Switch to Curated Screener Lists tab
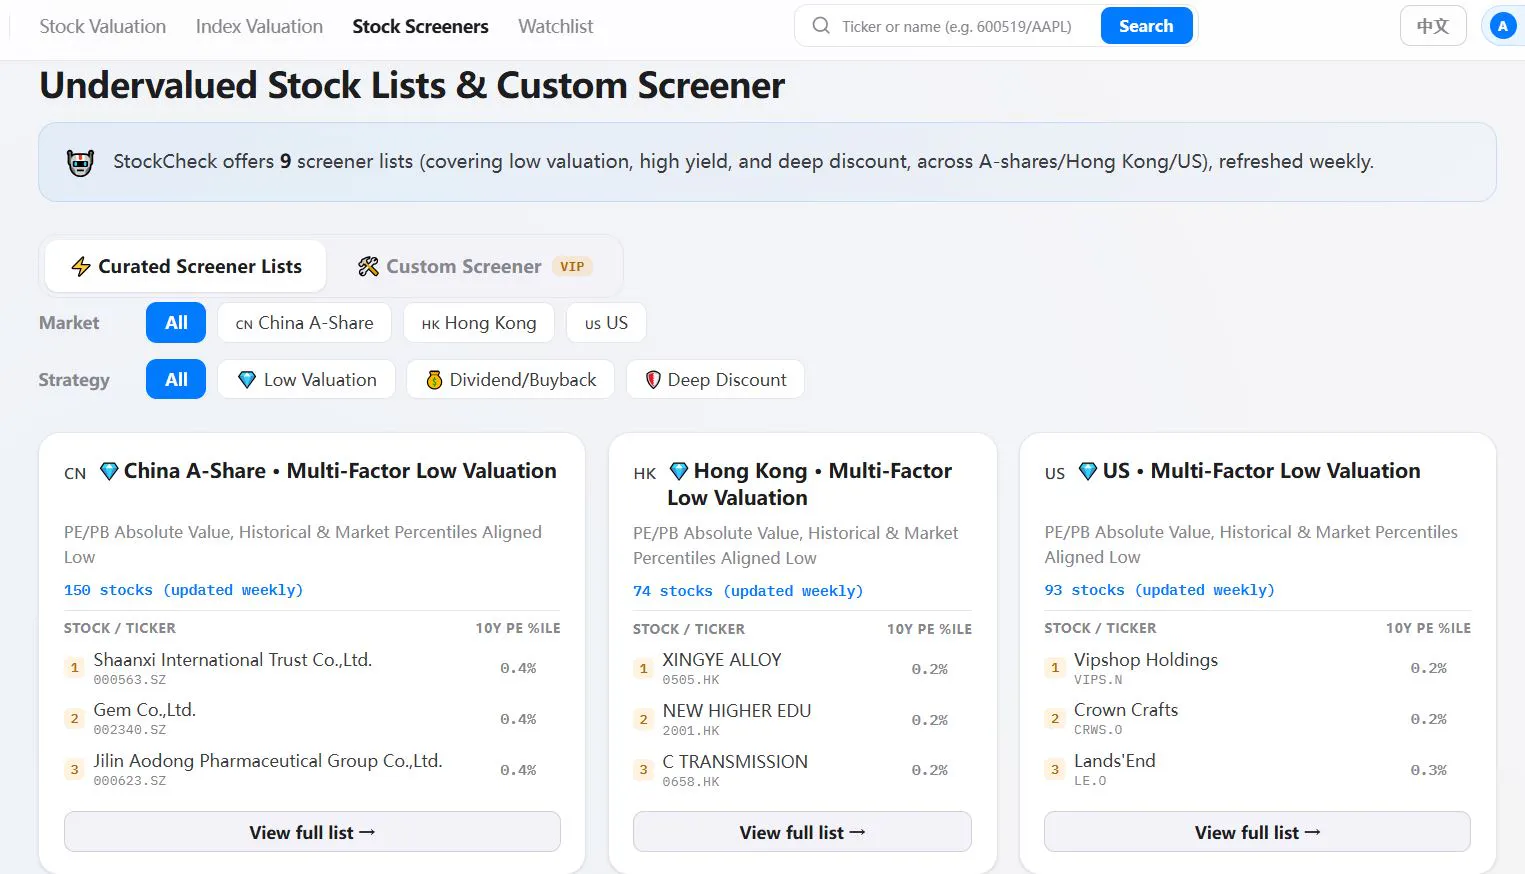The image size is (1525, 874). coord(186,267)
